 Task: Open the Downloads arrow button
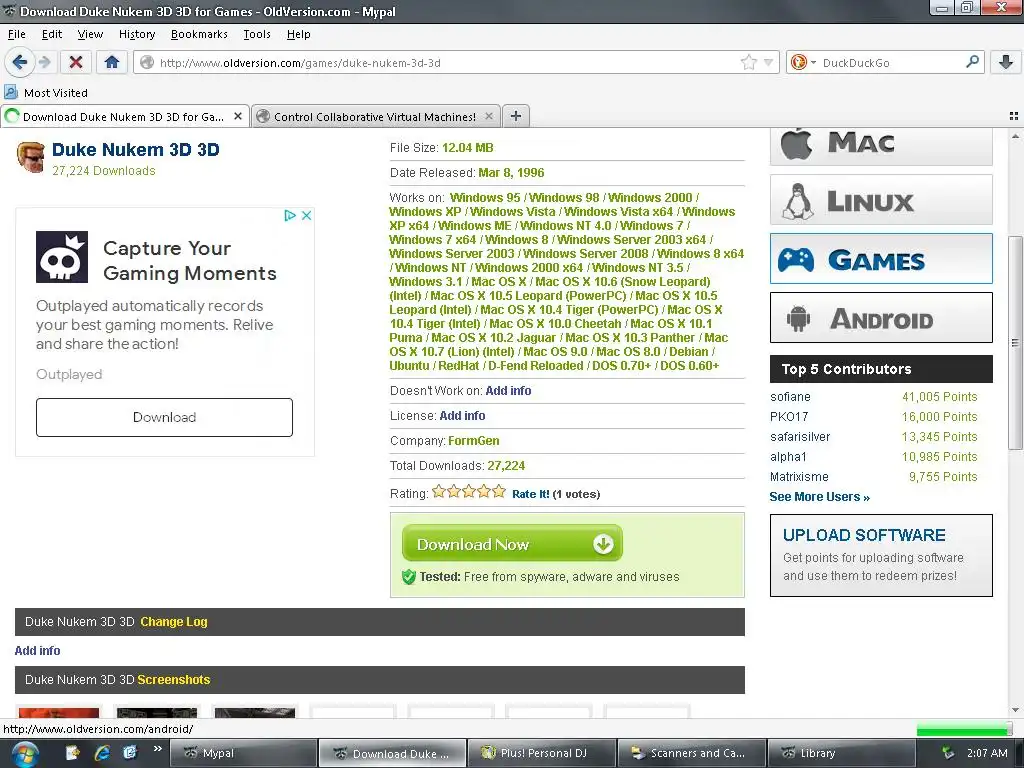[x=1006, y=63]
